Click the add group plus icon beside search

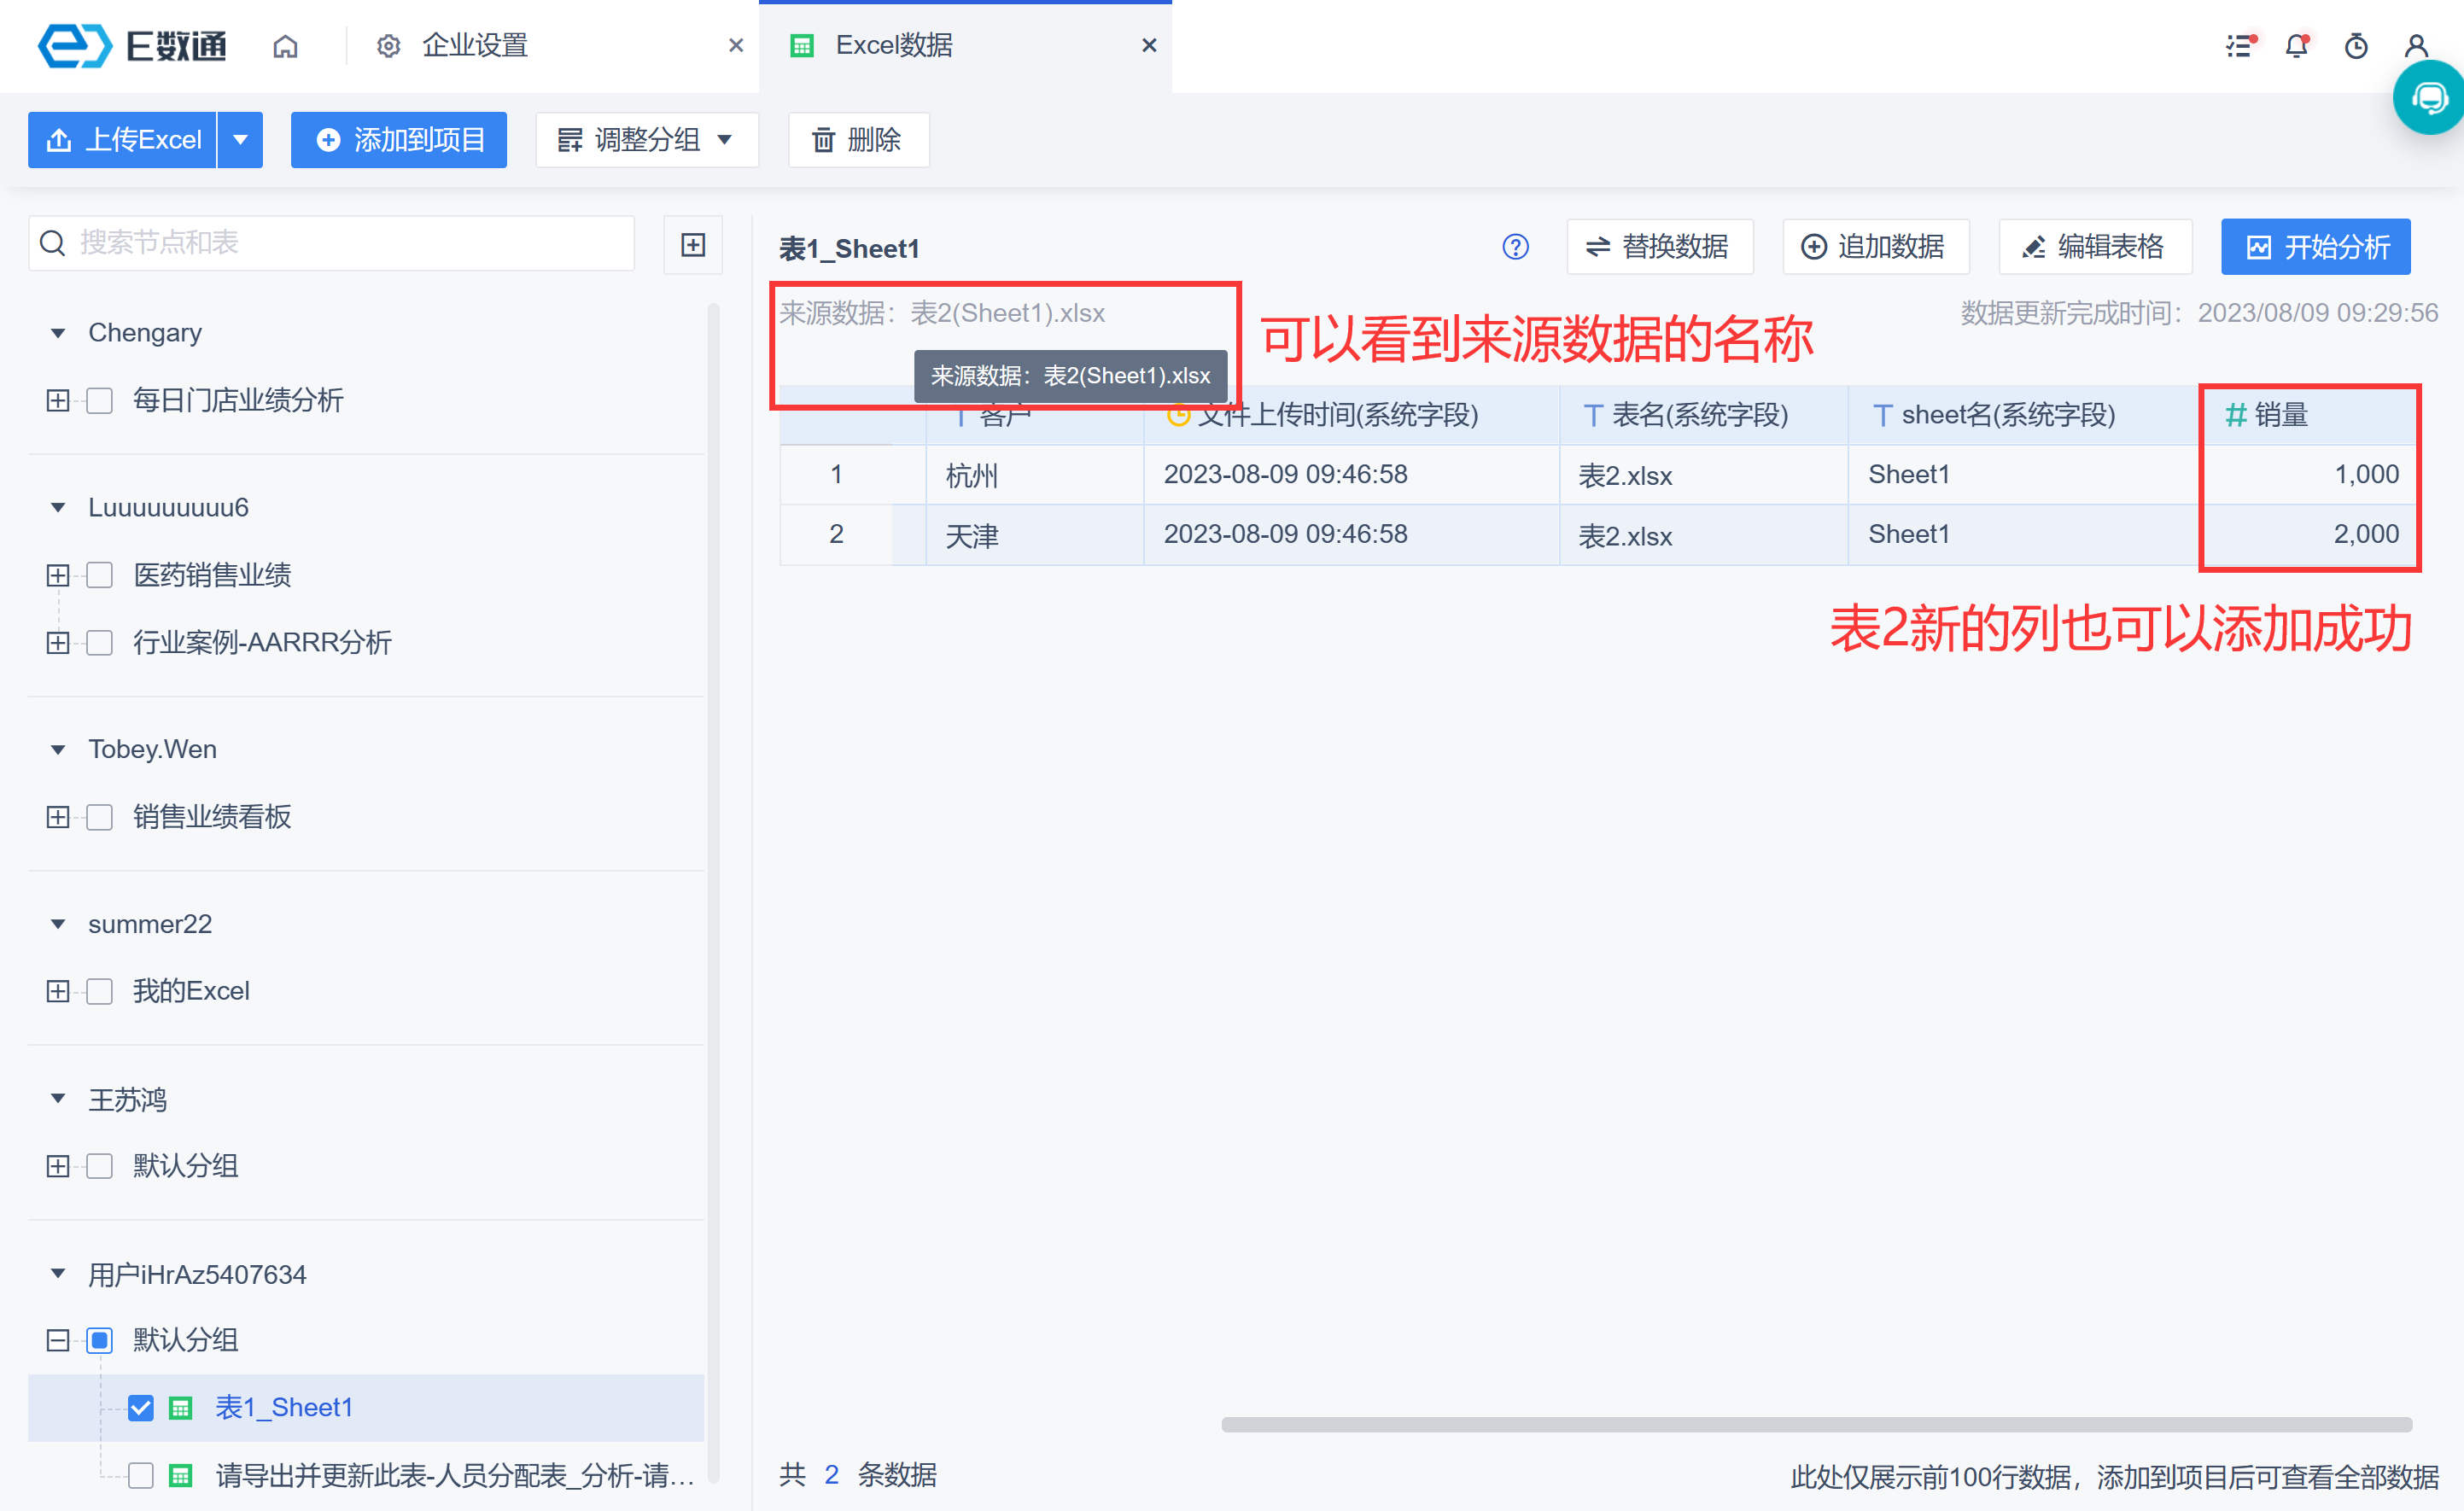[693, 245]
